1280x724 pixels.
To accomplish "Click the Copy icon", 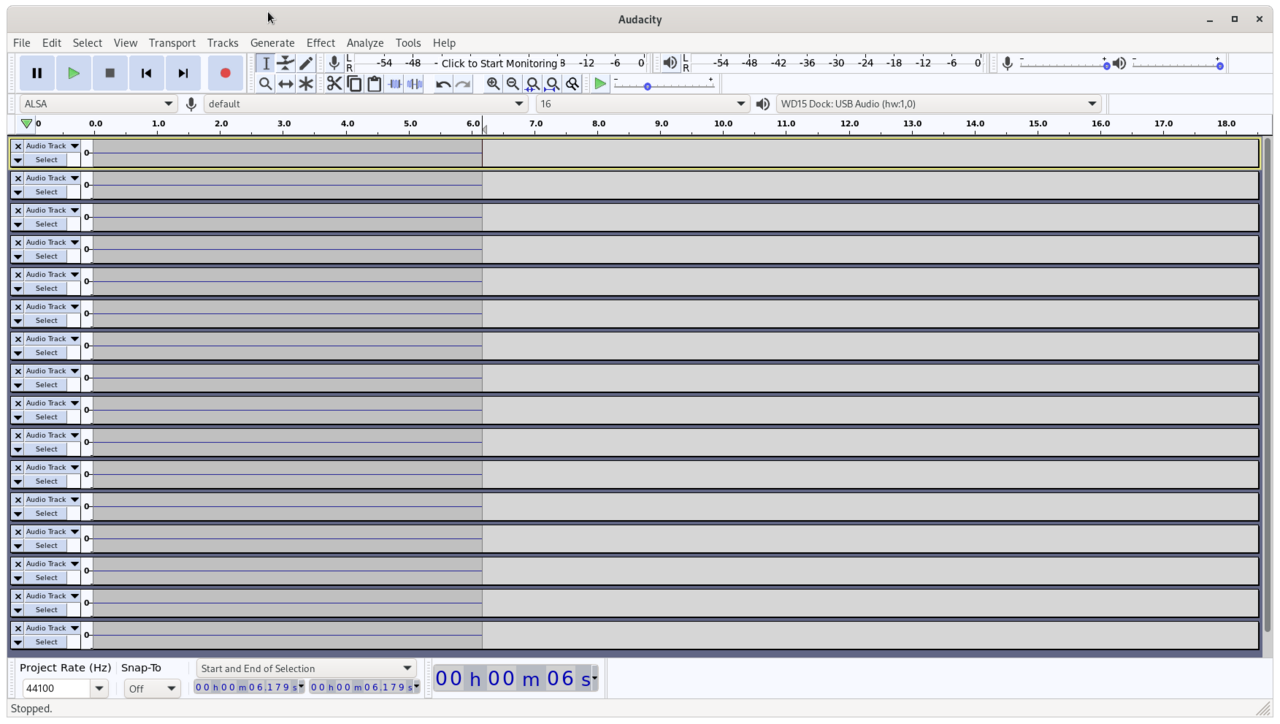I will 354,84.
